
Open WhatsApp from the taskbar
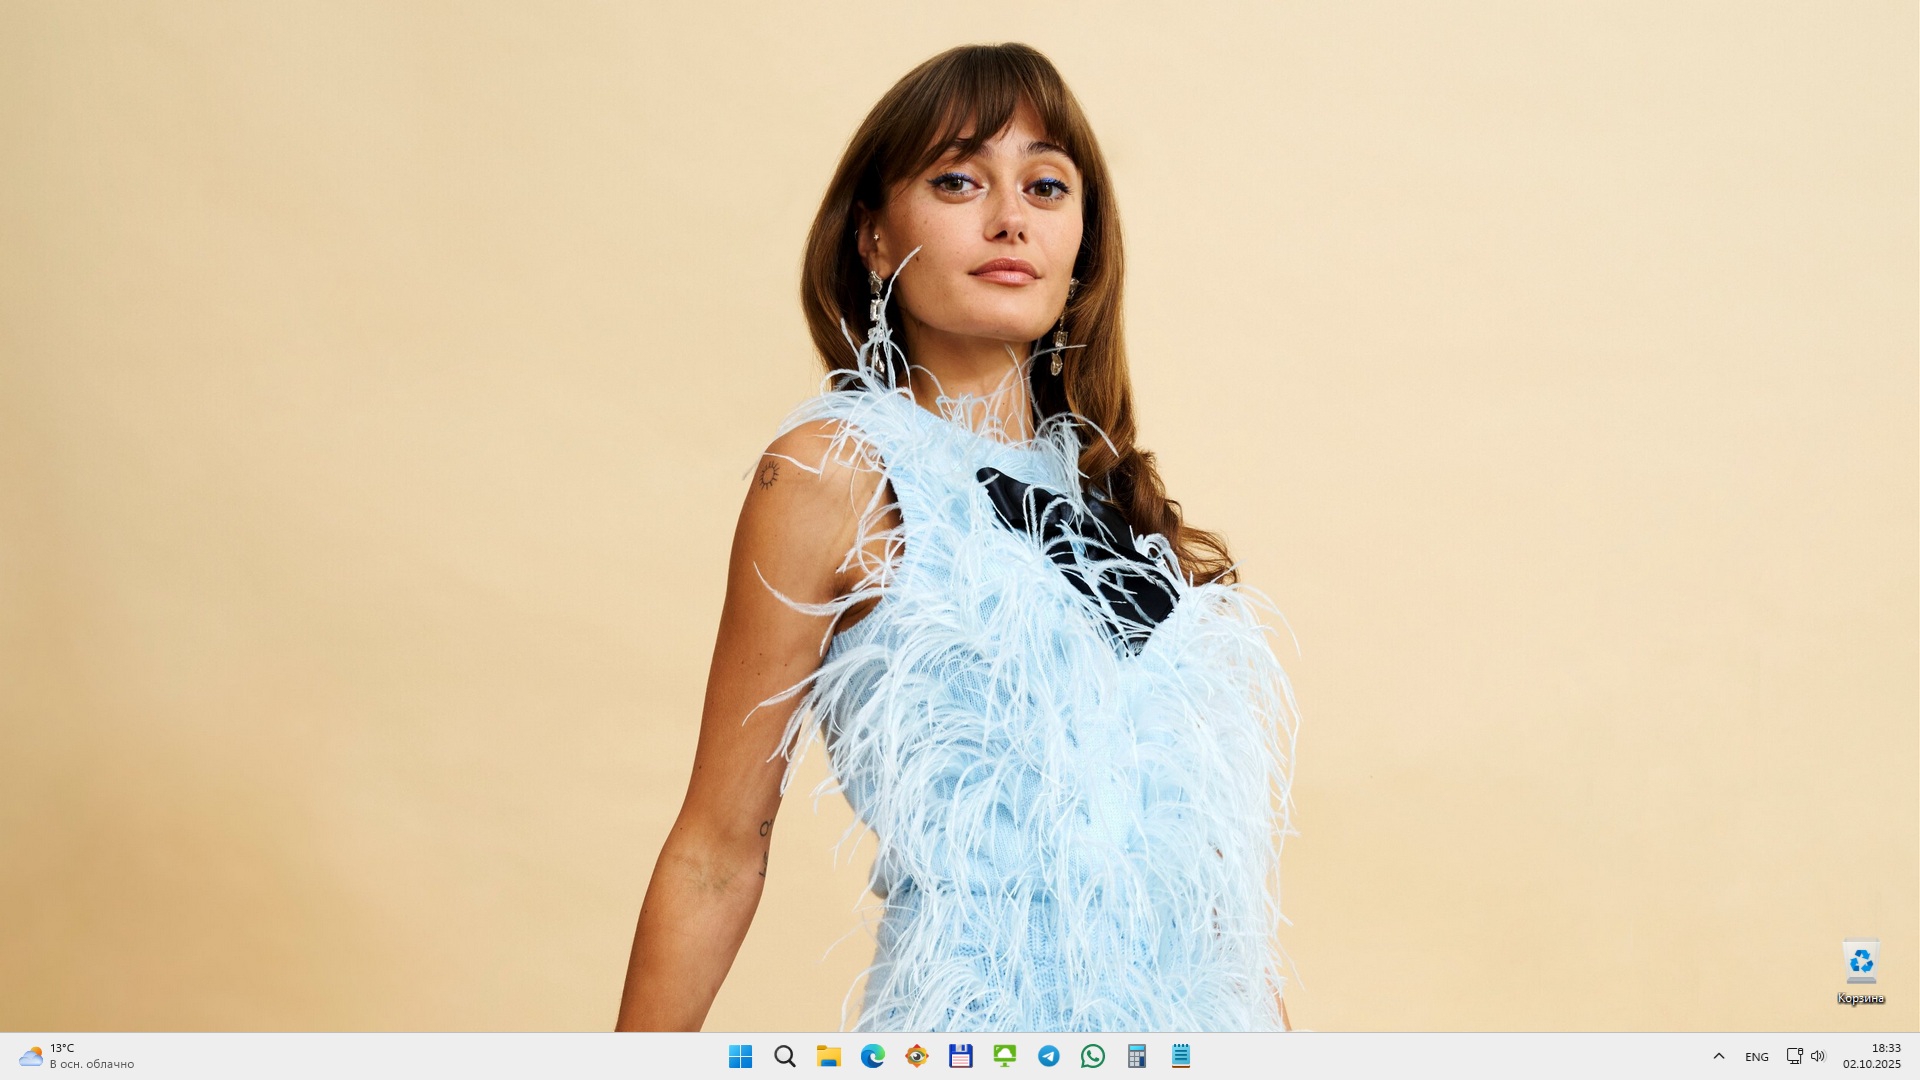tap(1092, 1056)
